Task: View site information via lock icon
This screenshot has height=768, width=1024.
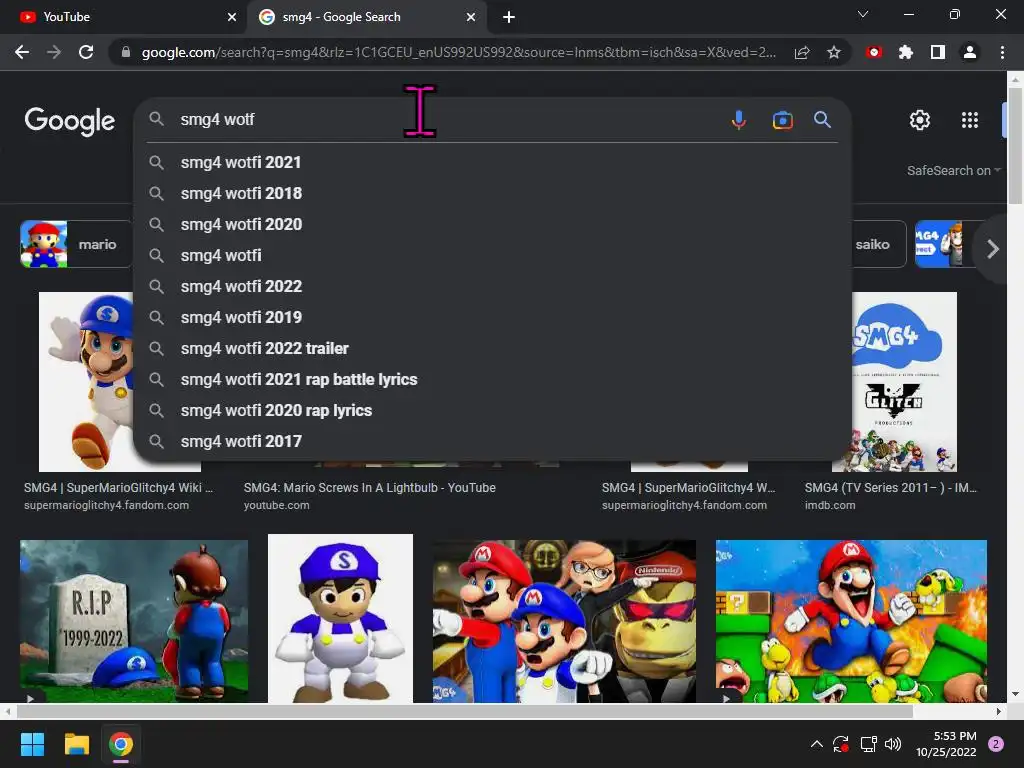Action: (x=125, y=52)
